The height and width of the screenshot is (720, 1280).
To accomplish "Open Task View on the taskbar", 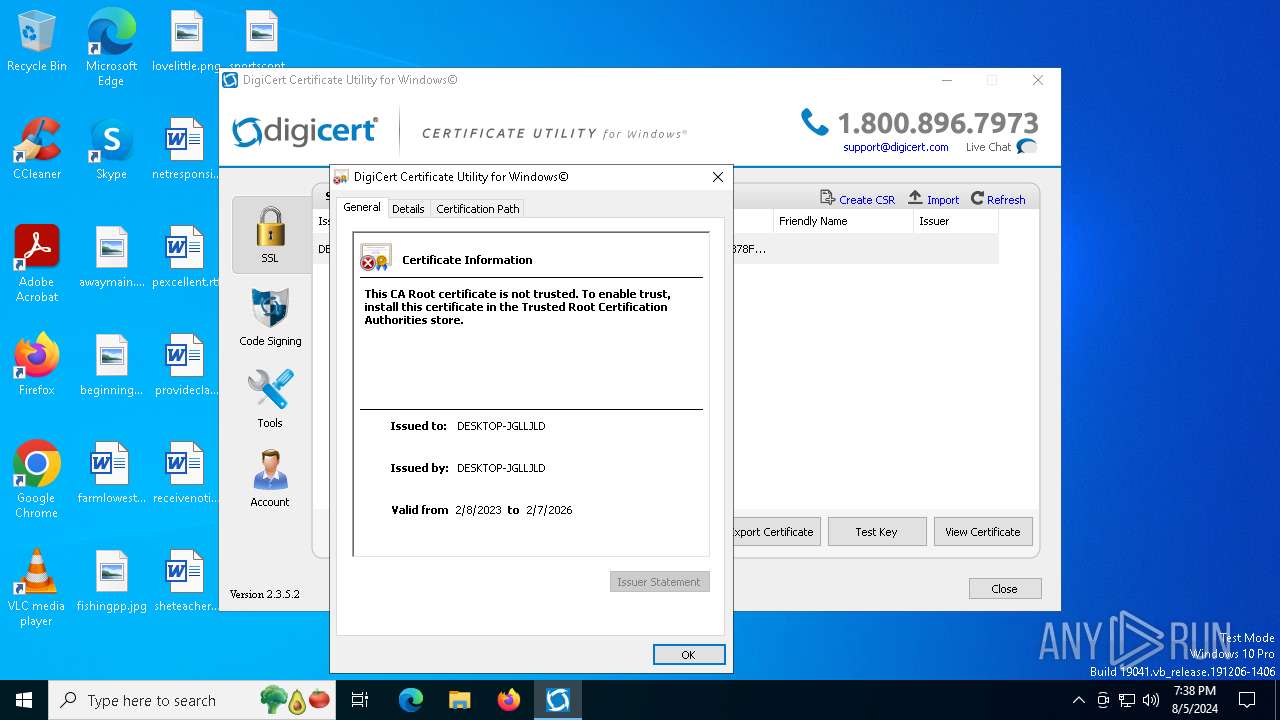I will (360, 700).
